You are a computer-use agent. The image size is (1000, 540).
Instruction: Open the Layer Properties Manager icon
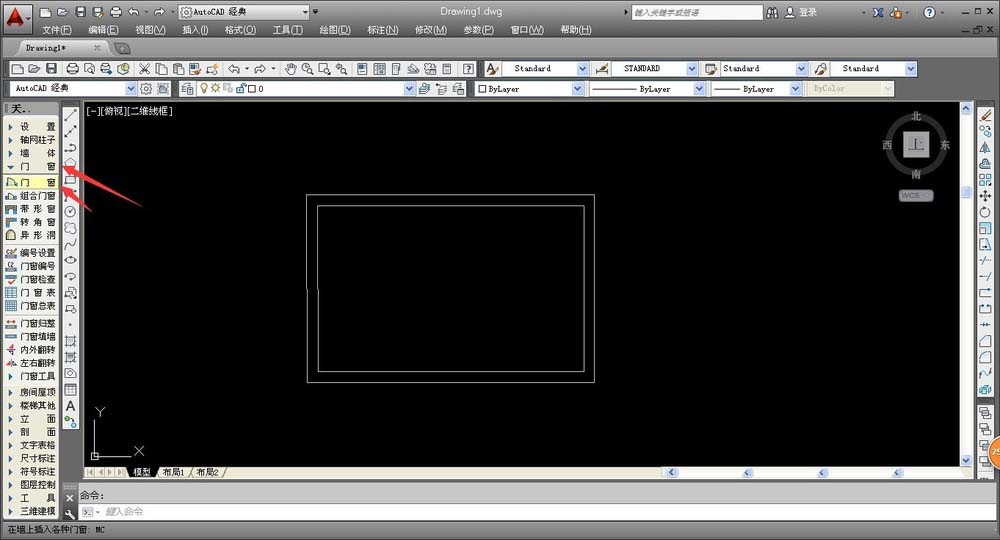[187, 89]
